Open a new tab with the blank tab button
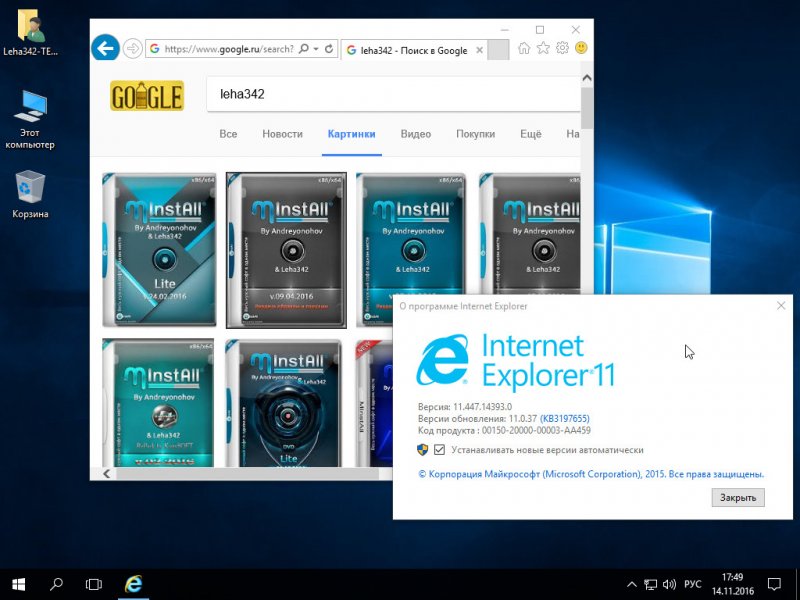The image size is (800, 600). 498,50
